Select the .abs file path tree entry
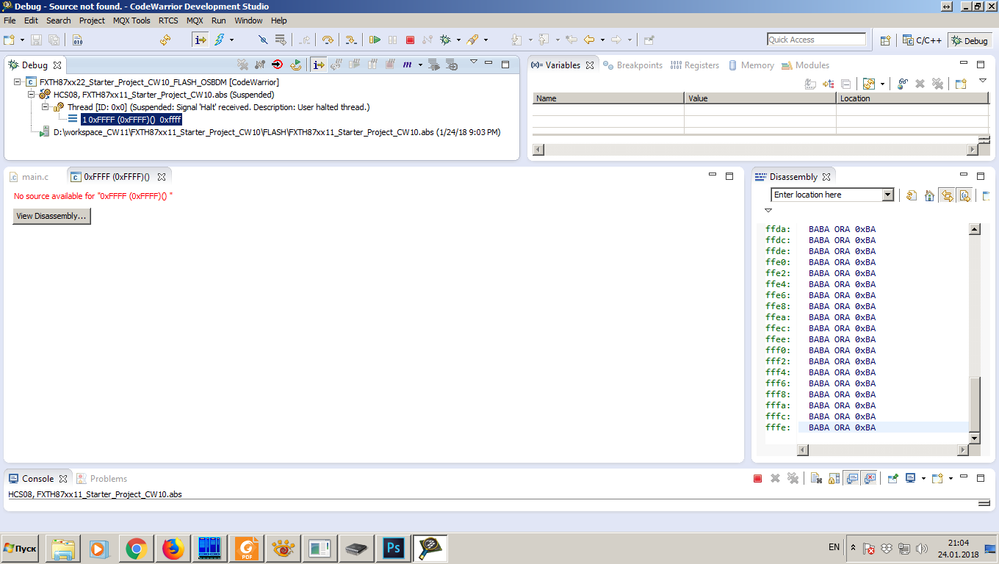999x564 pixels. click(x=277, y=132)
